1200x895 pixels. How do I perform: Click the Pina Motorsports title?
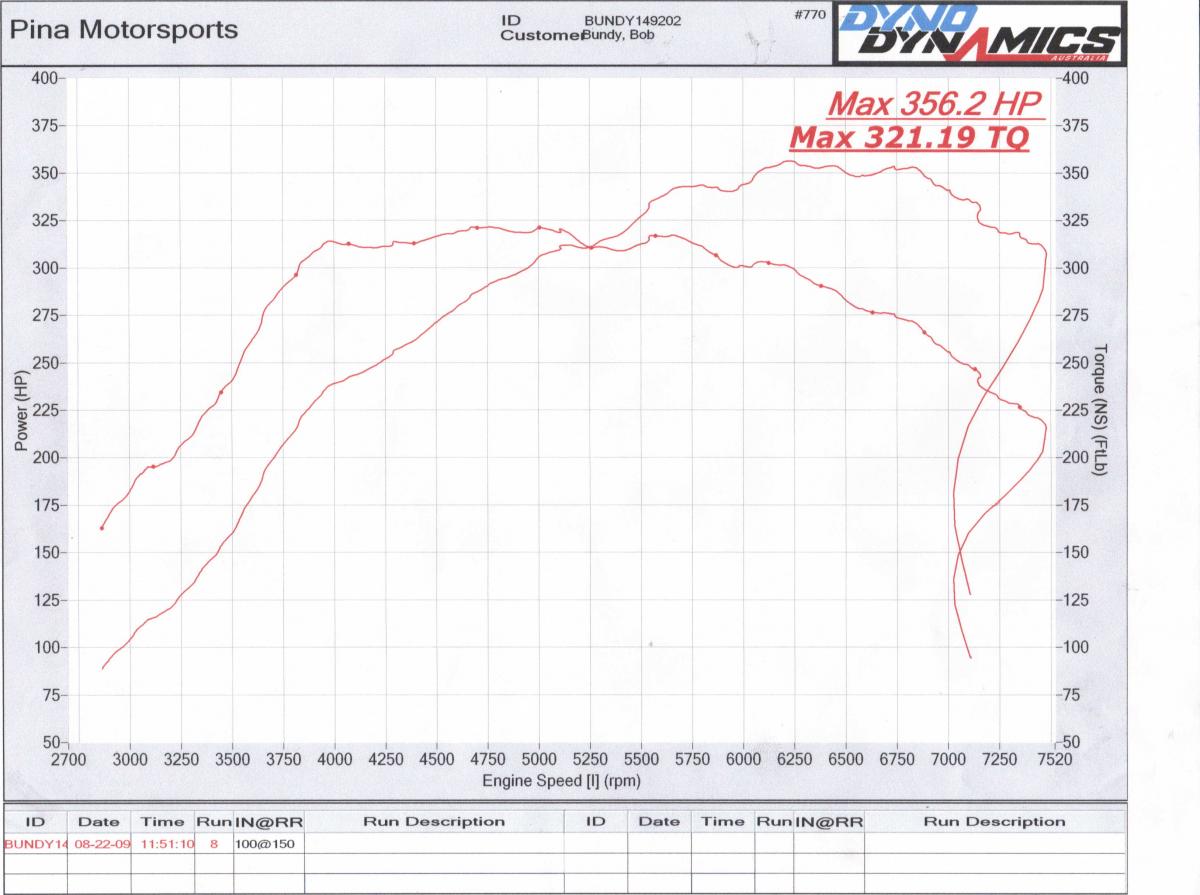124,29
